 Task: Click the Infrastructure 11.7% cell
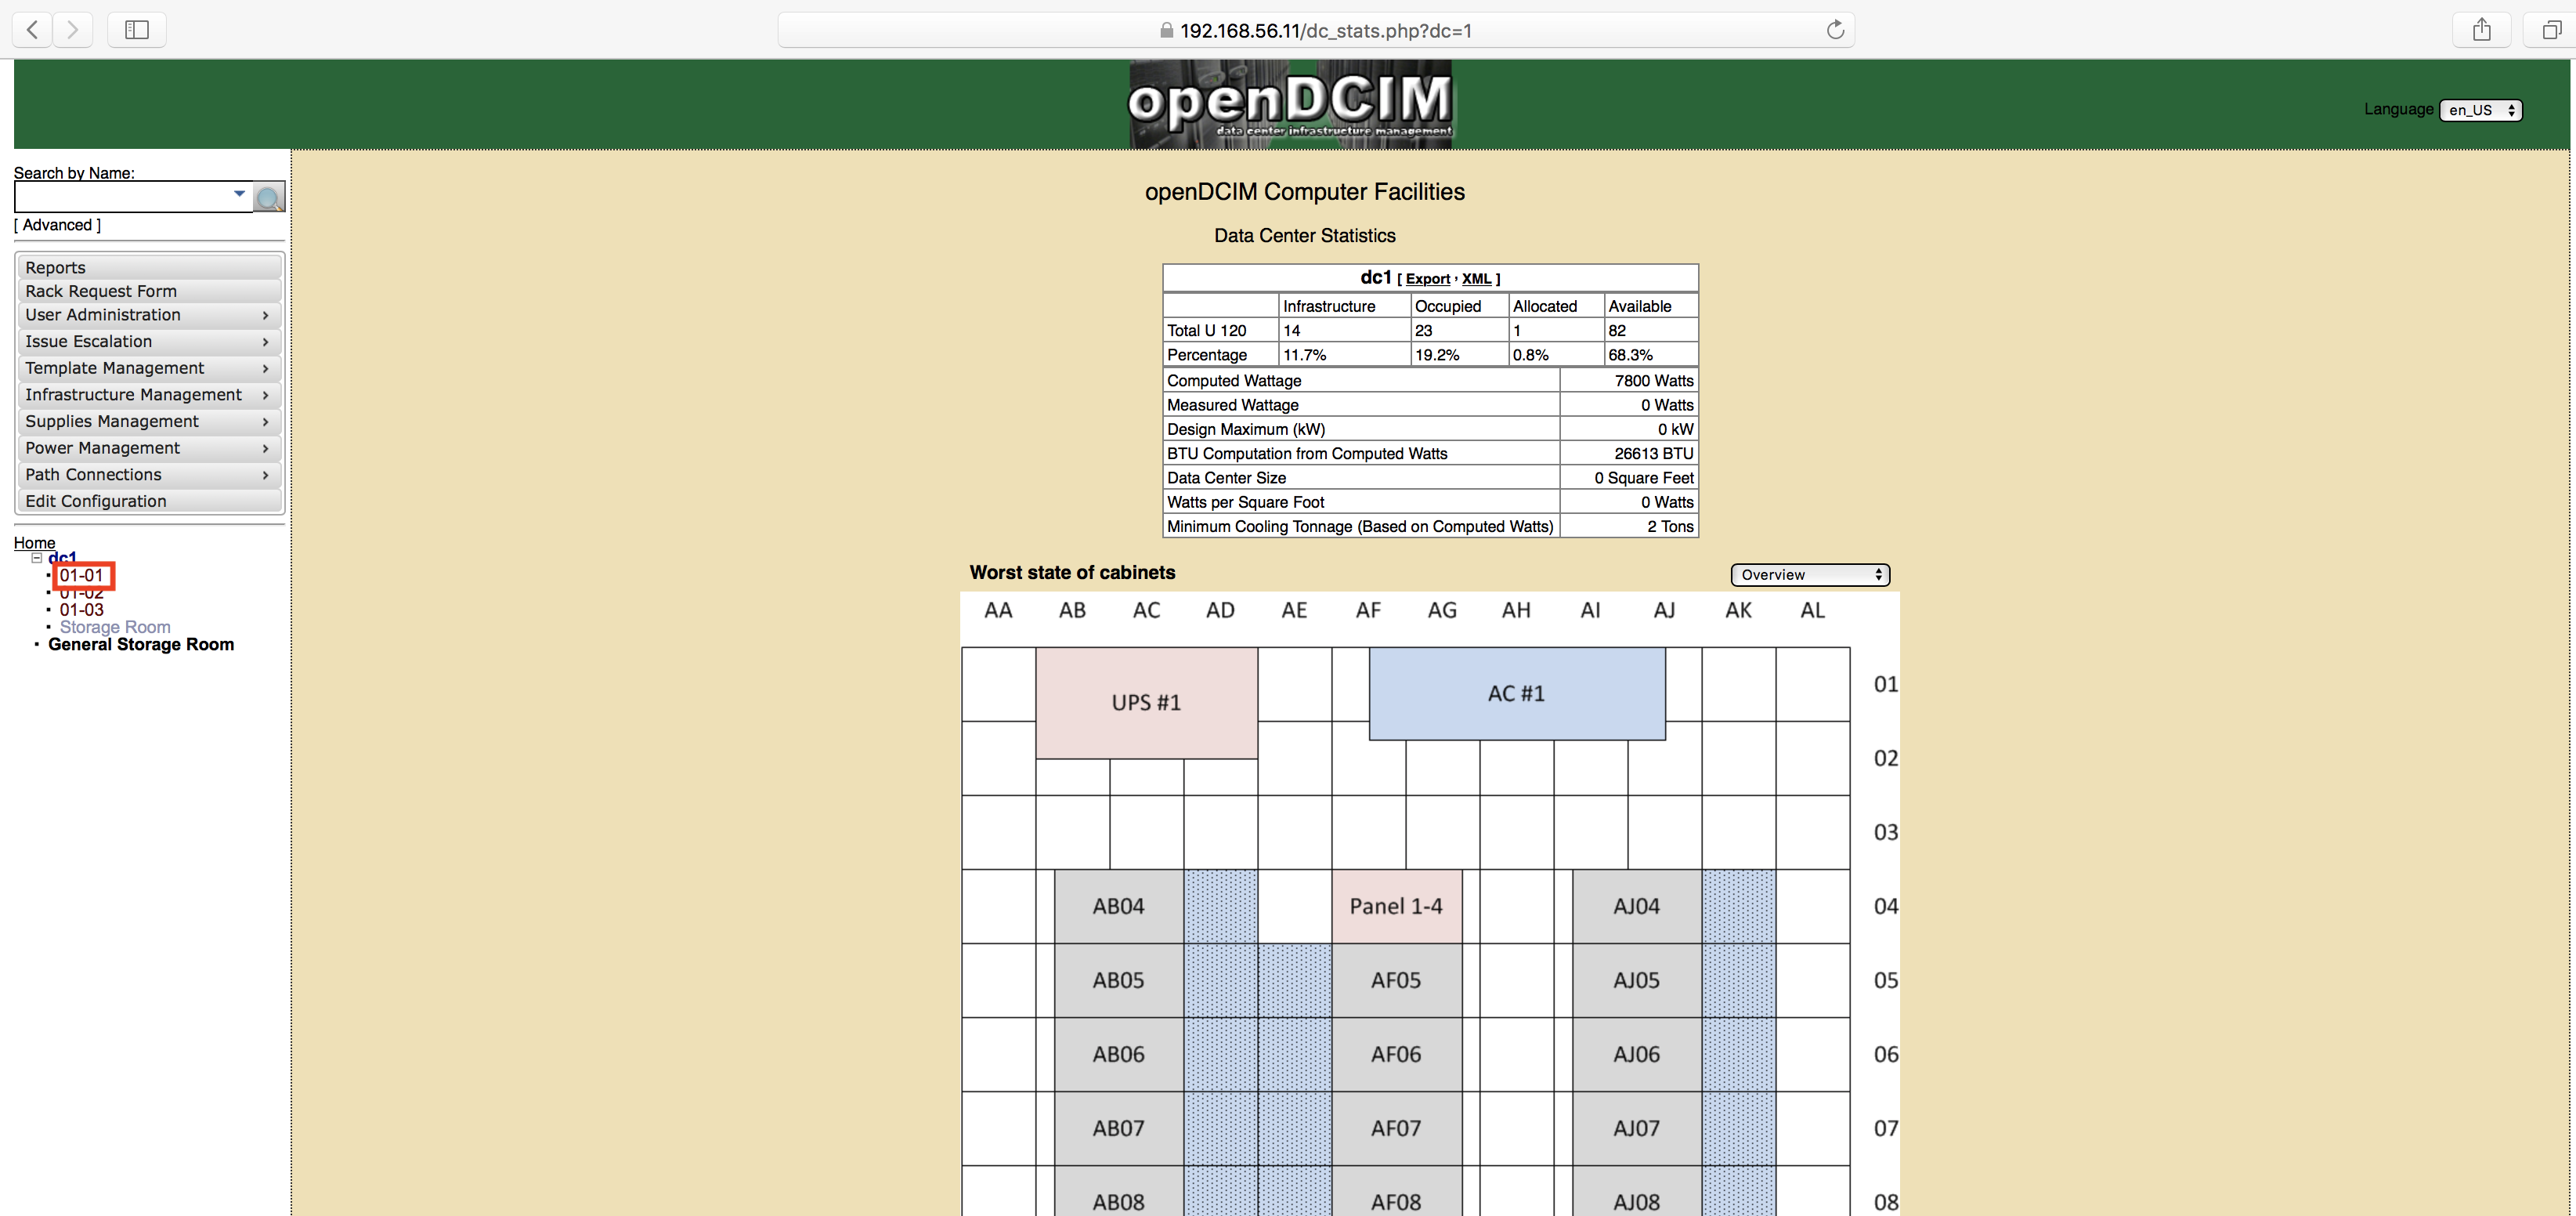click(1344, 355)
